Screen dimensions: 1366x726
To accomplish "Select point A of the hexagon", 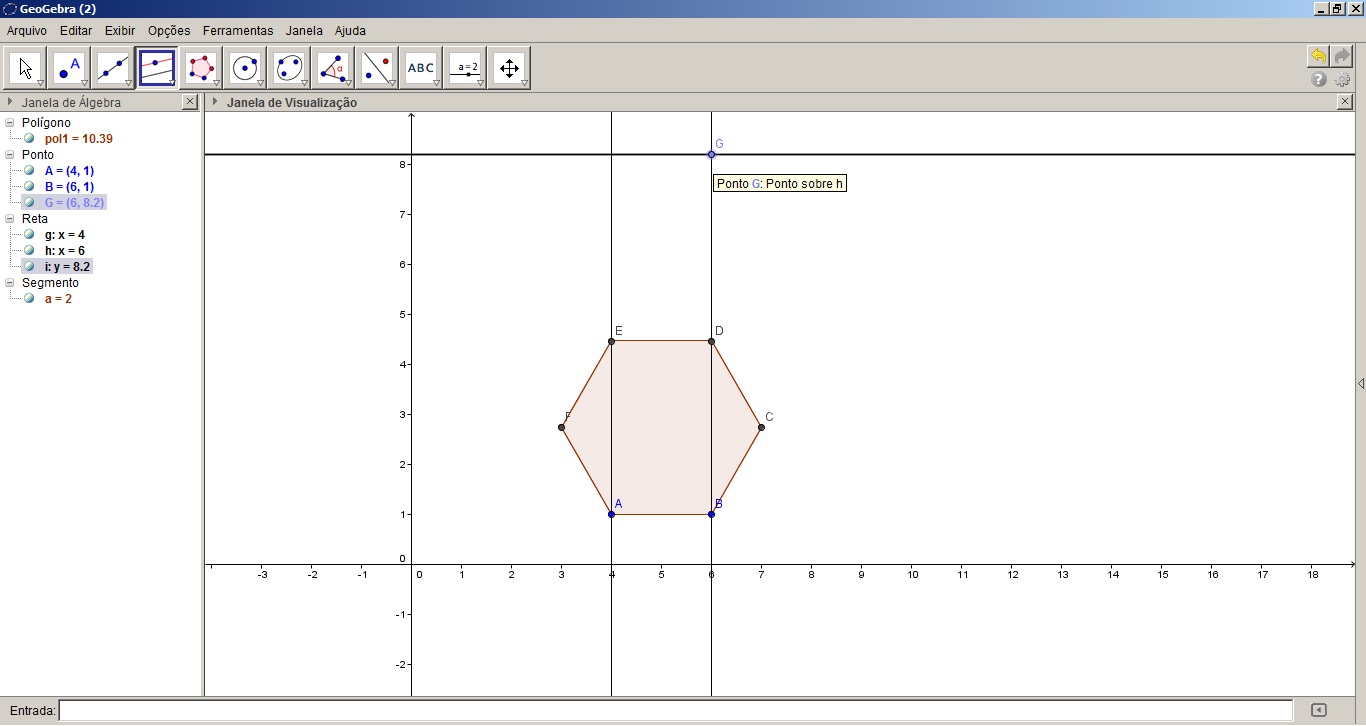I will tap(611, 514).
